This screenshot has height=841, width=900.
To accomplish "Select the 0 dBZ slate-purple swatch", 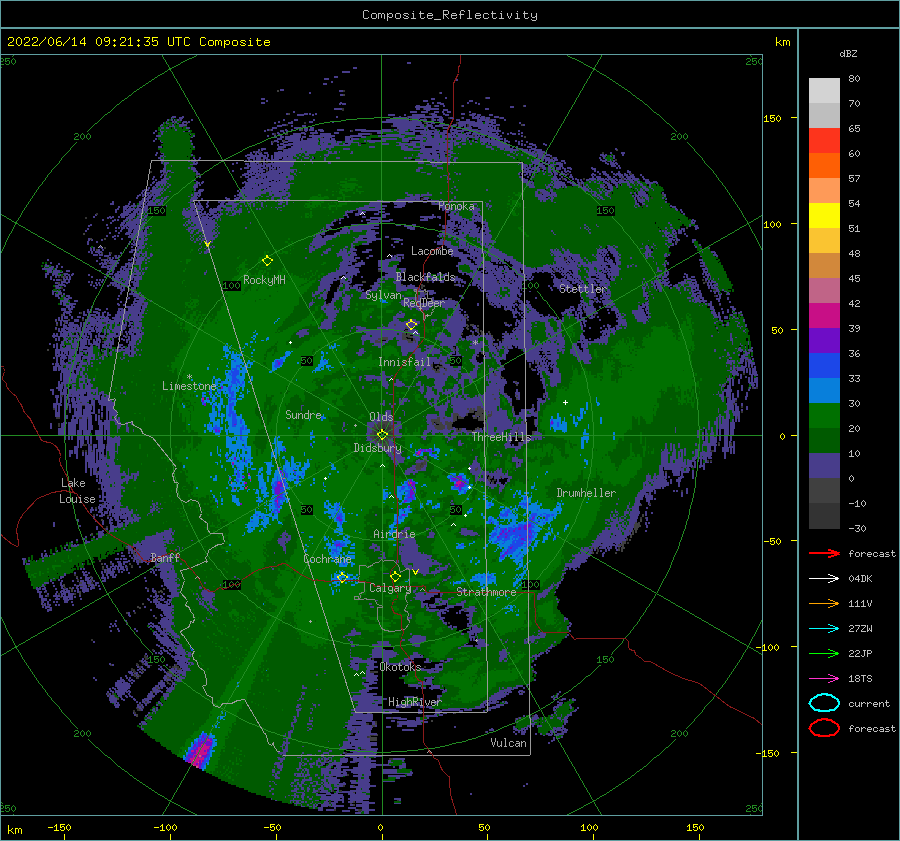I will click(824, 466).
